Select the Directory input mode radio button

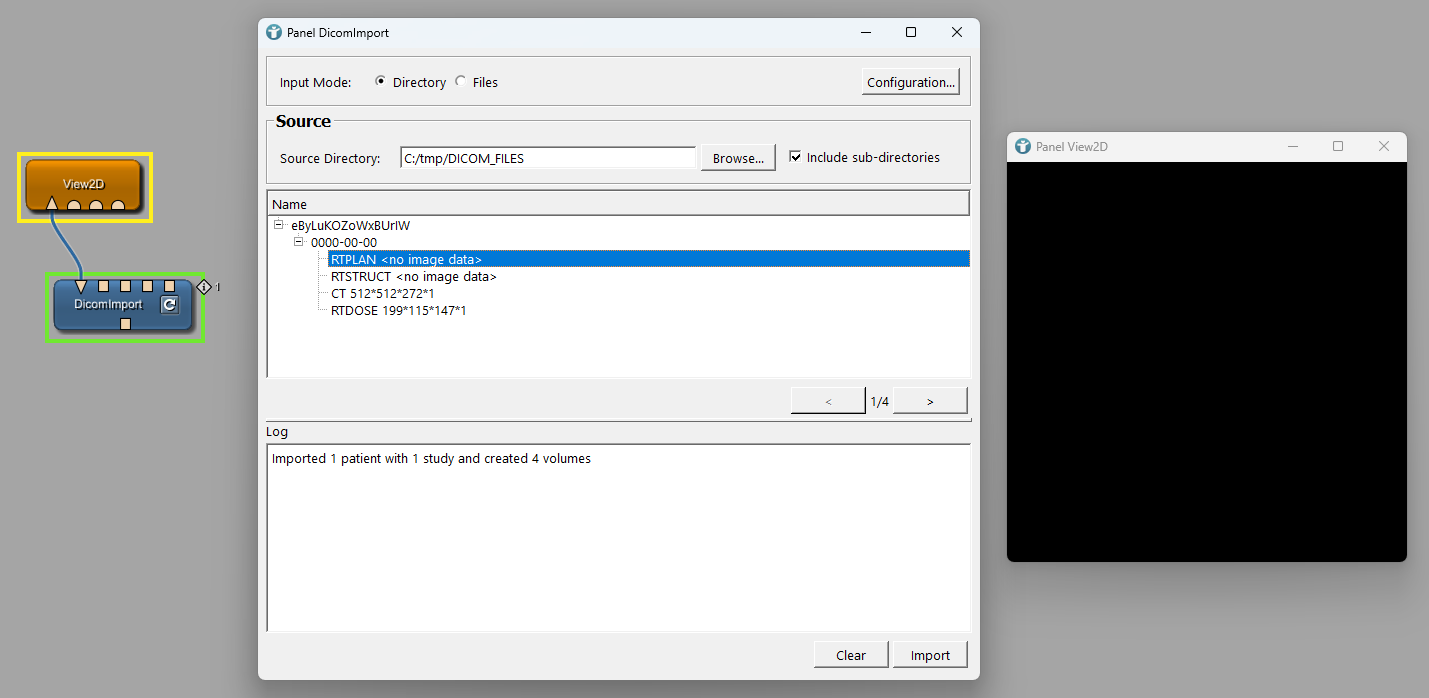coord(381,82)
